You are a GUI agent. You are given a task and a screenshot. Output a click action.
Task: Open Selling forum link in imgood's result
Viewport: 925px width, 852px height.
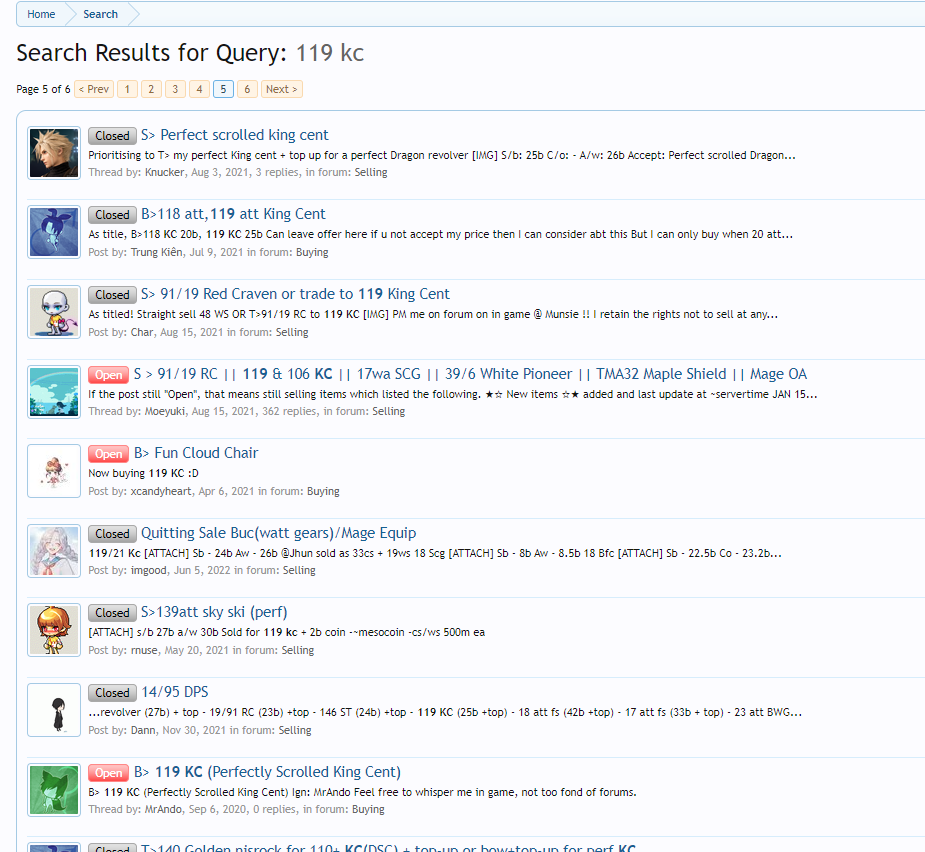pyautogui.click(x=299, y=570)
